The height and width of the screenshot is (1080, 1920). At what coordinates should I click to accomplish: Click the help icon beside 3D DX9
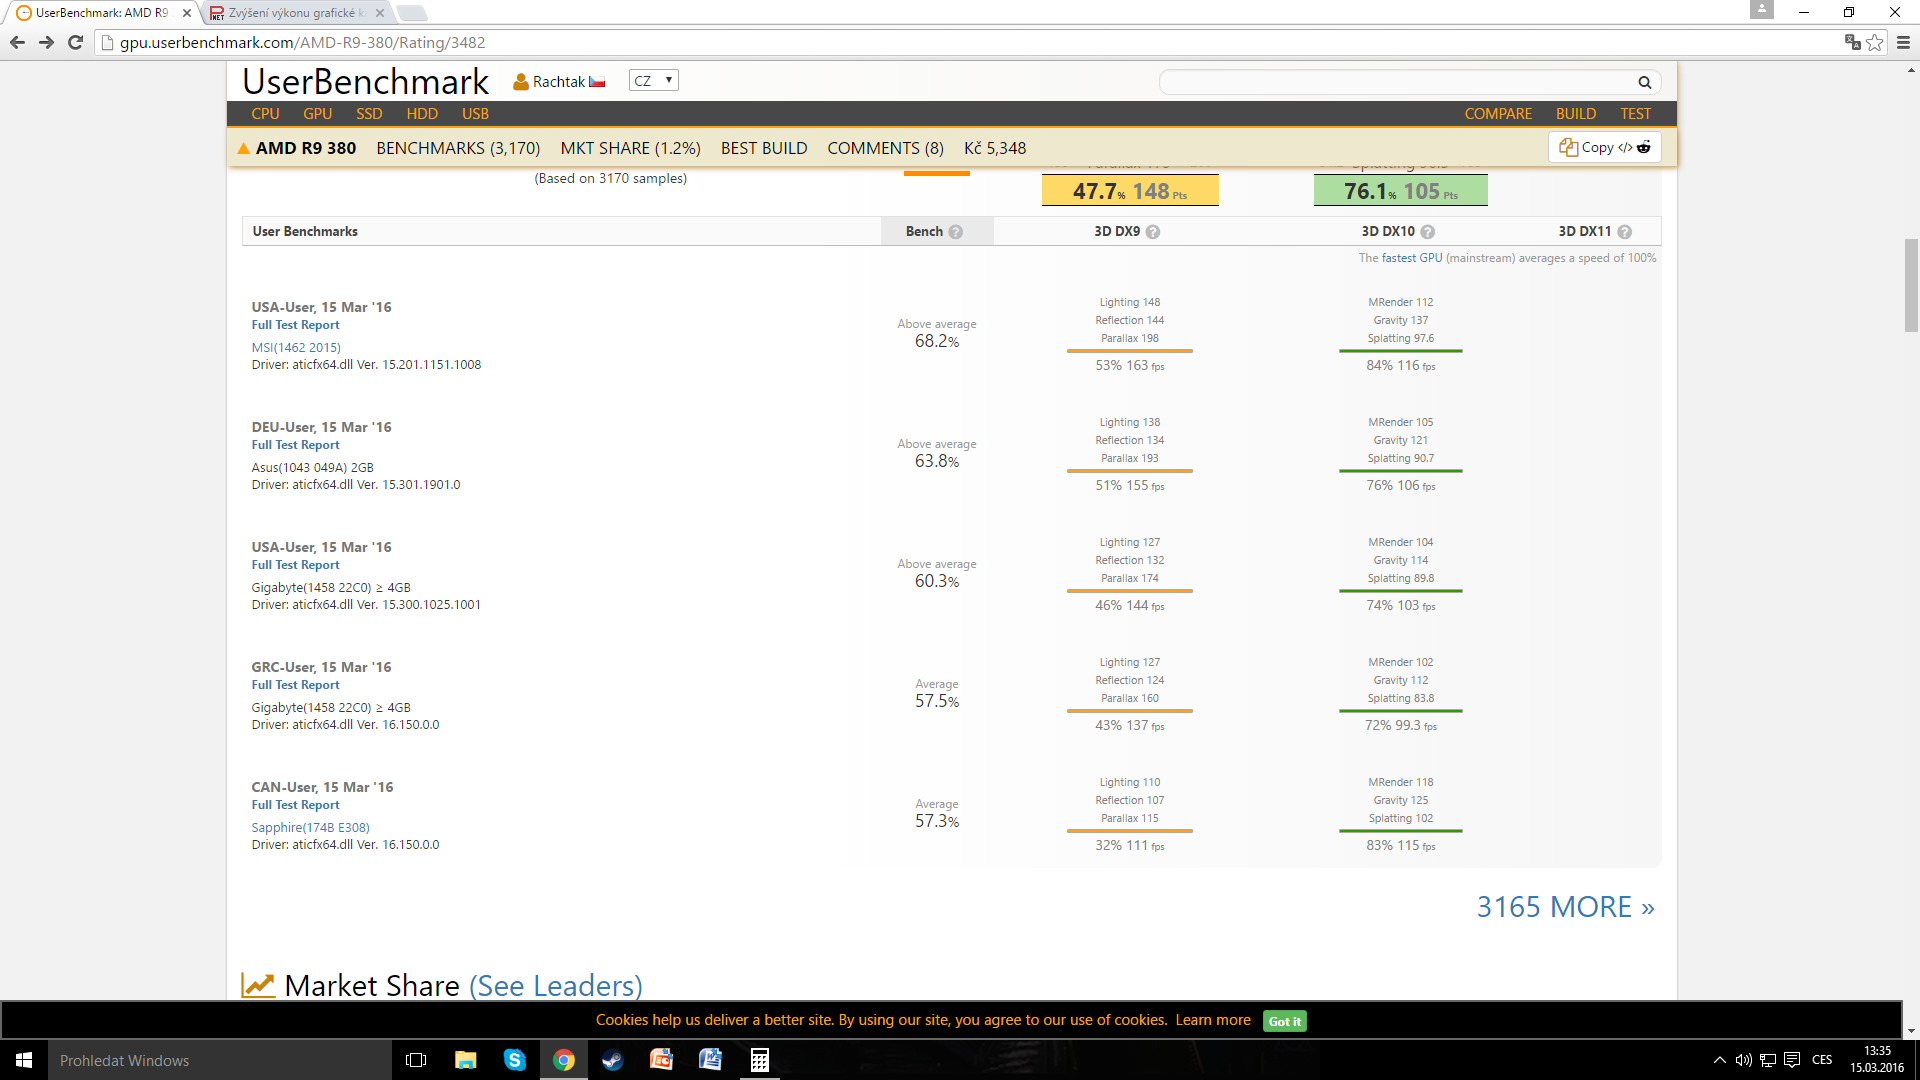point(1153,232)
